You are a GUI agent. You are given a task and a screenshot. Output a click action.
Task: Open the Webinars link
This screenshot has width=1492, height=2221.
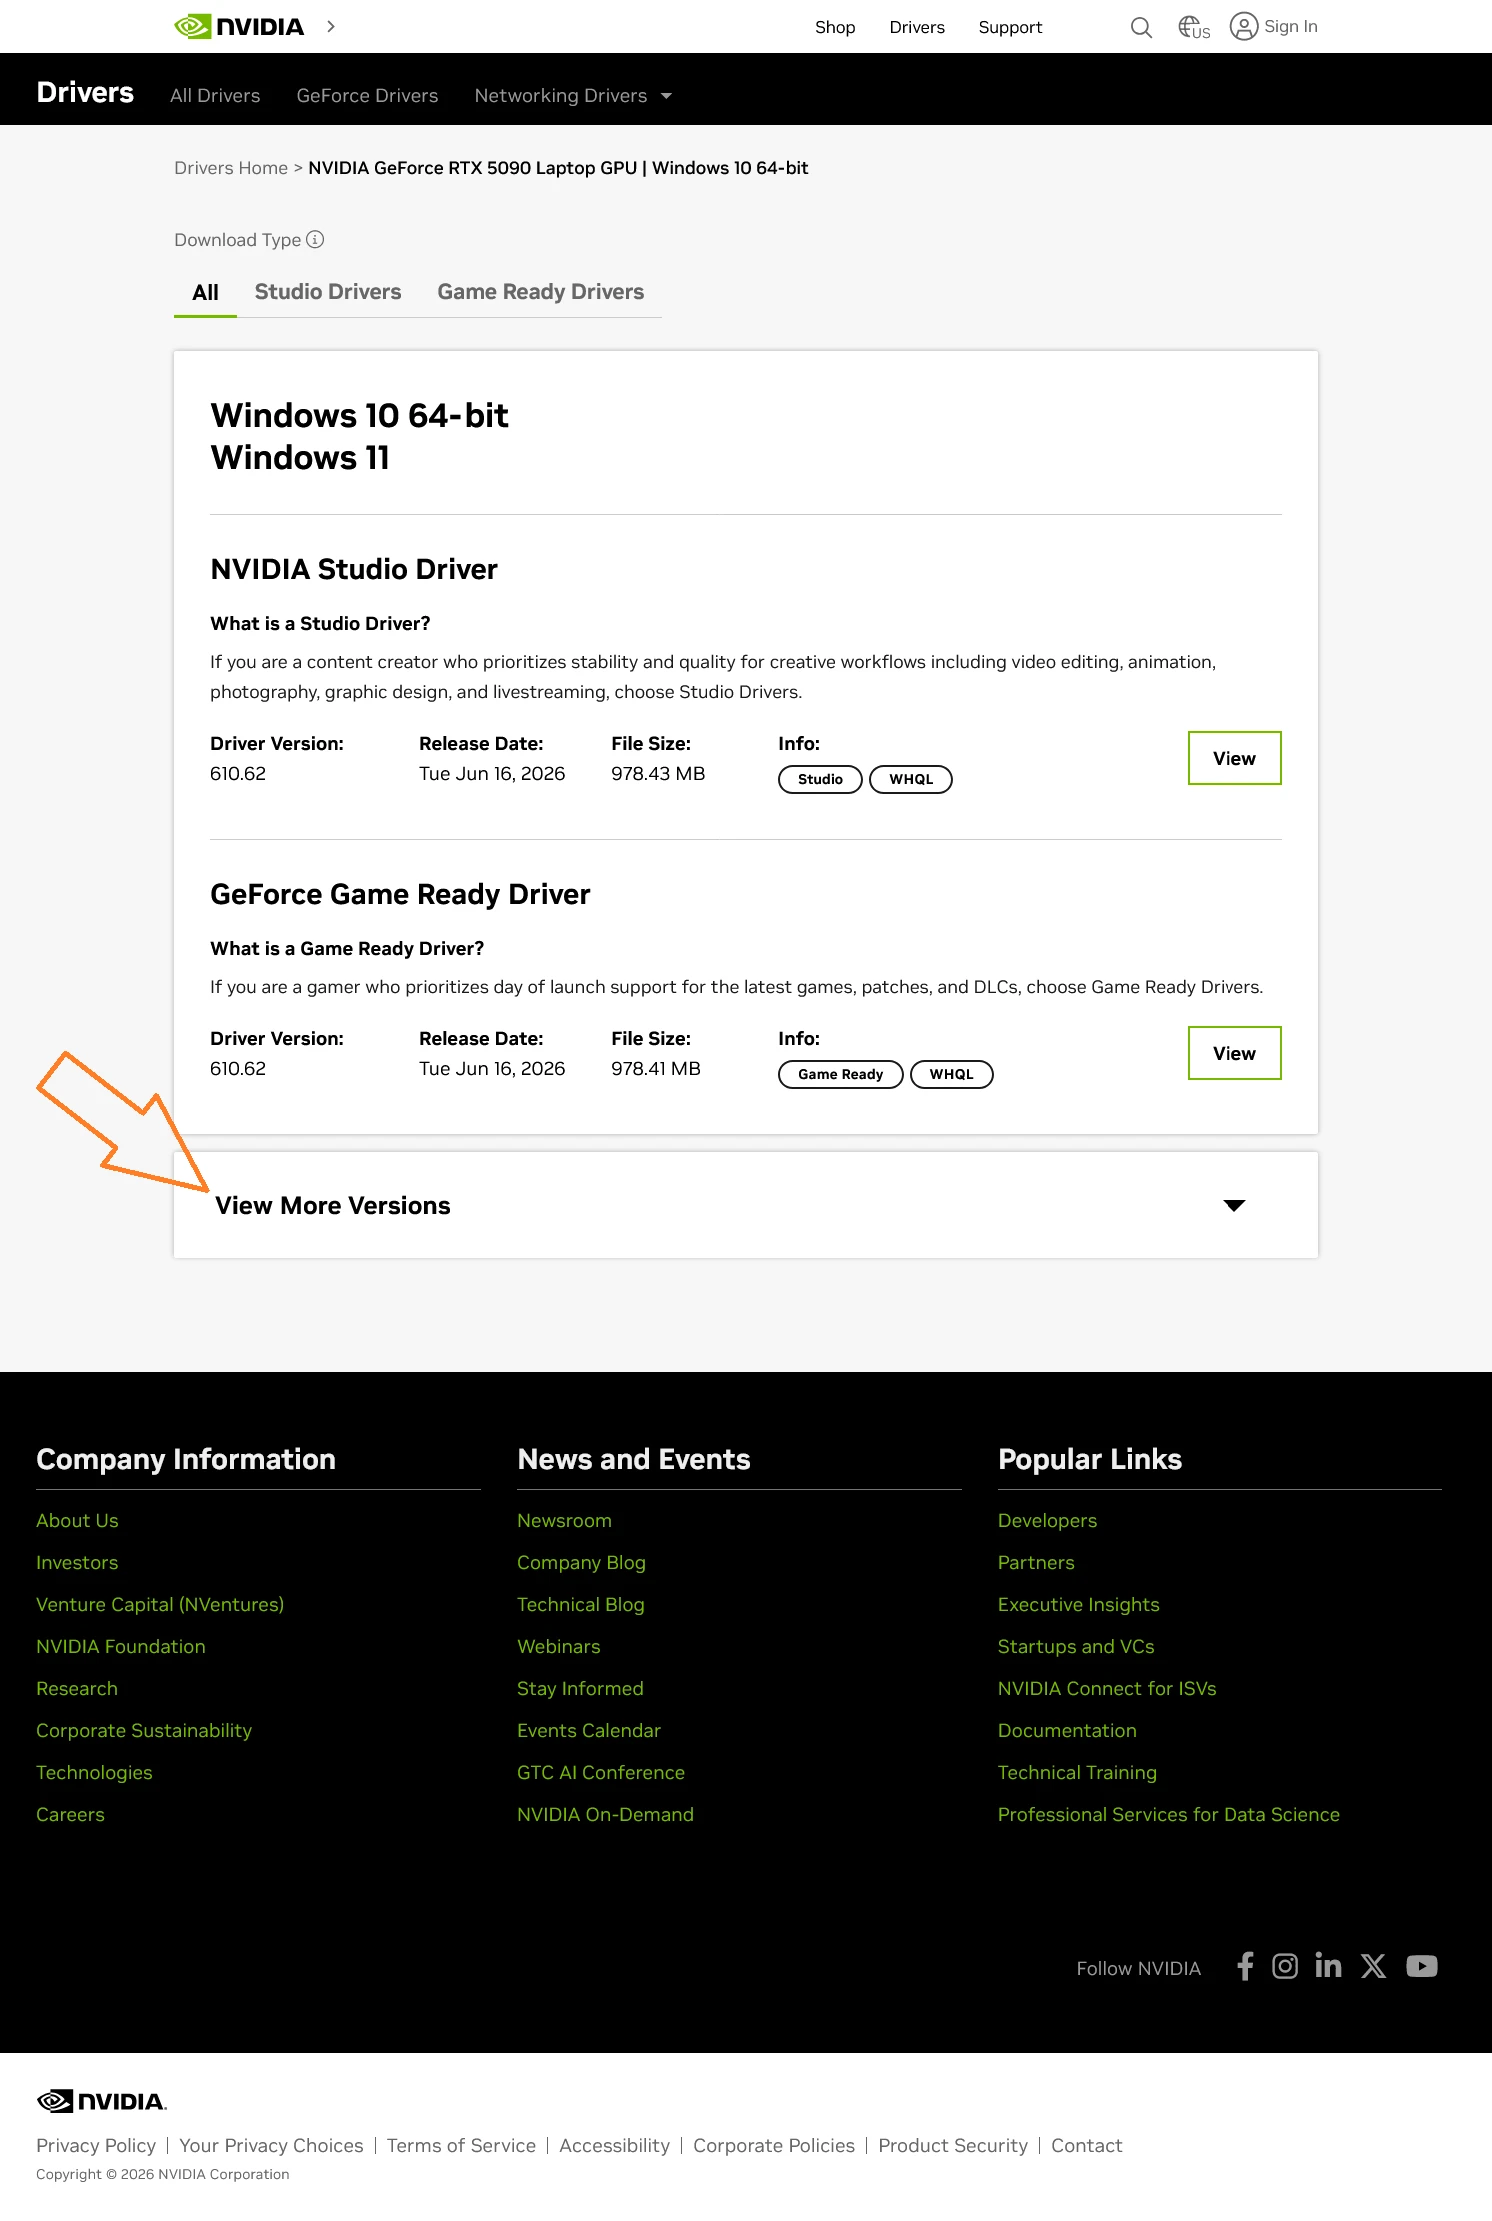coord(558,1646)
